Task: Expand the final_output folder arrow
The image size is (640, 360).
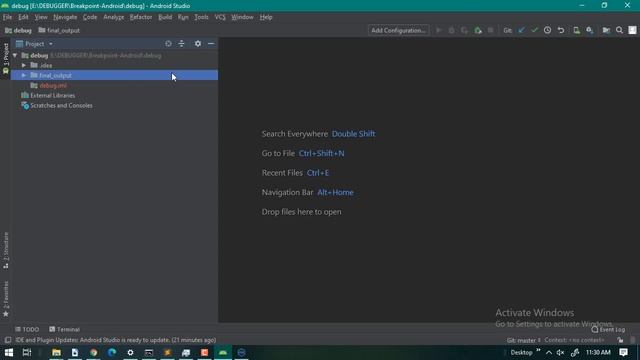Action: (x=24, y=75)
